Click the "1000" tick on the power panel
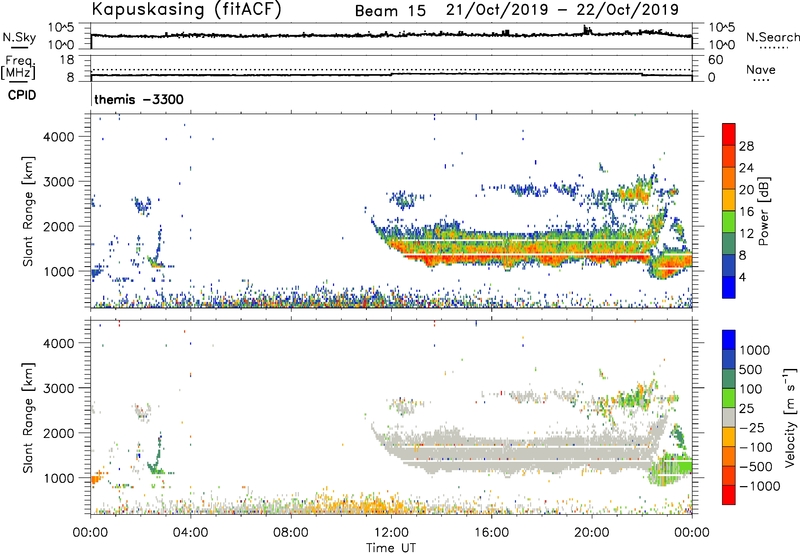This screenshot has width=800, height=554. click(59, 271)
